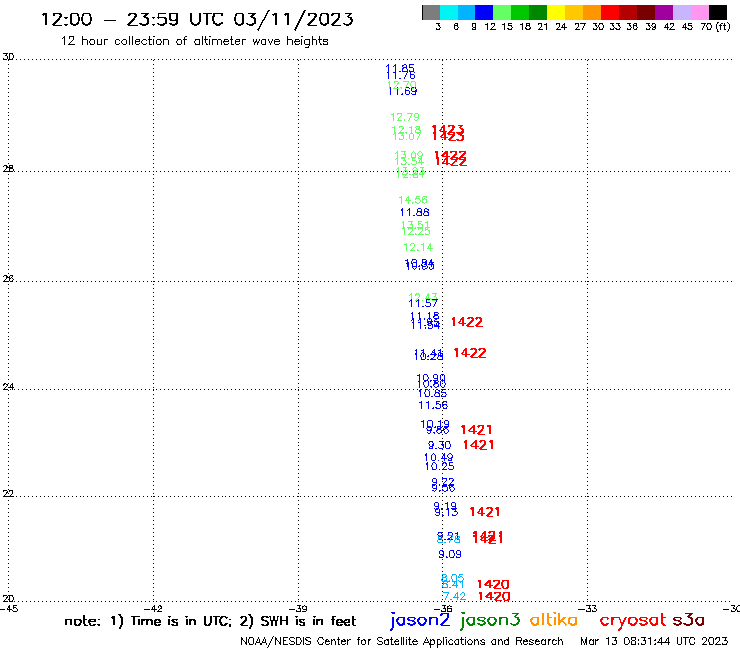Click the '45' color scale label
Image resolution: width=740 pixels, height=650 pixels.
(x=687, y=27)
